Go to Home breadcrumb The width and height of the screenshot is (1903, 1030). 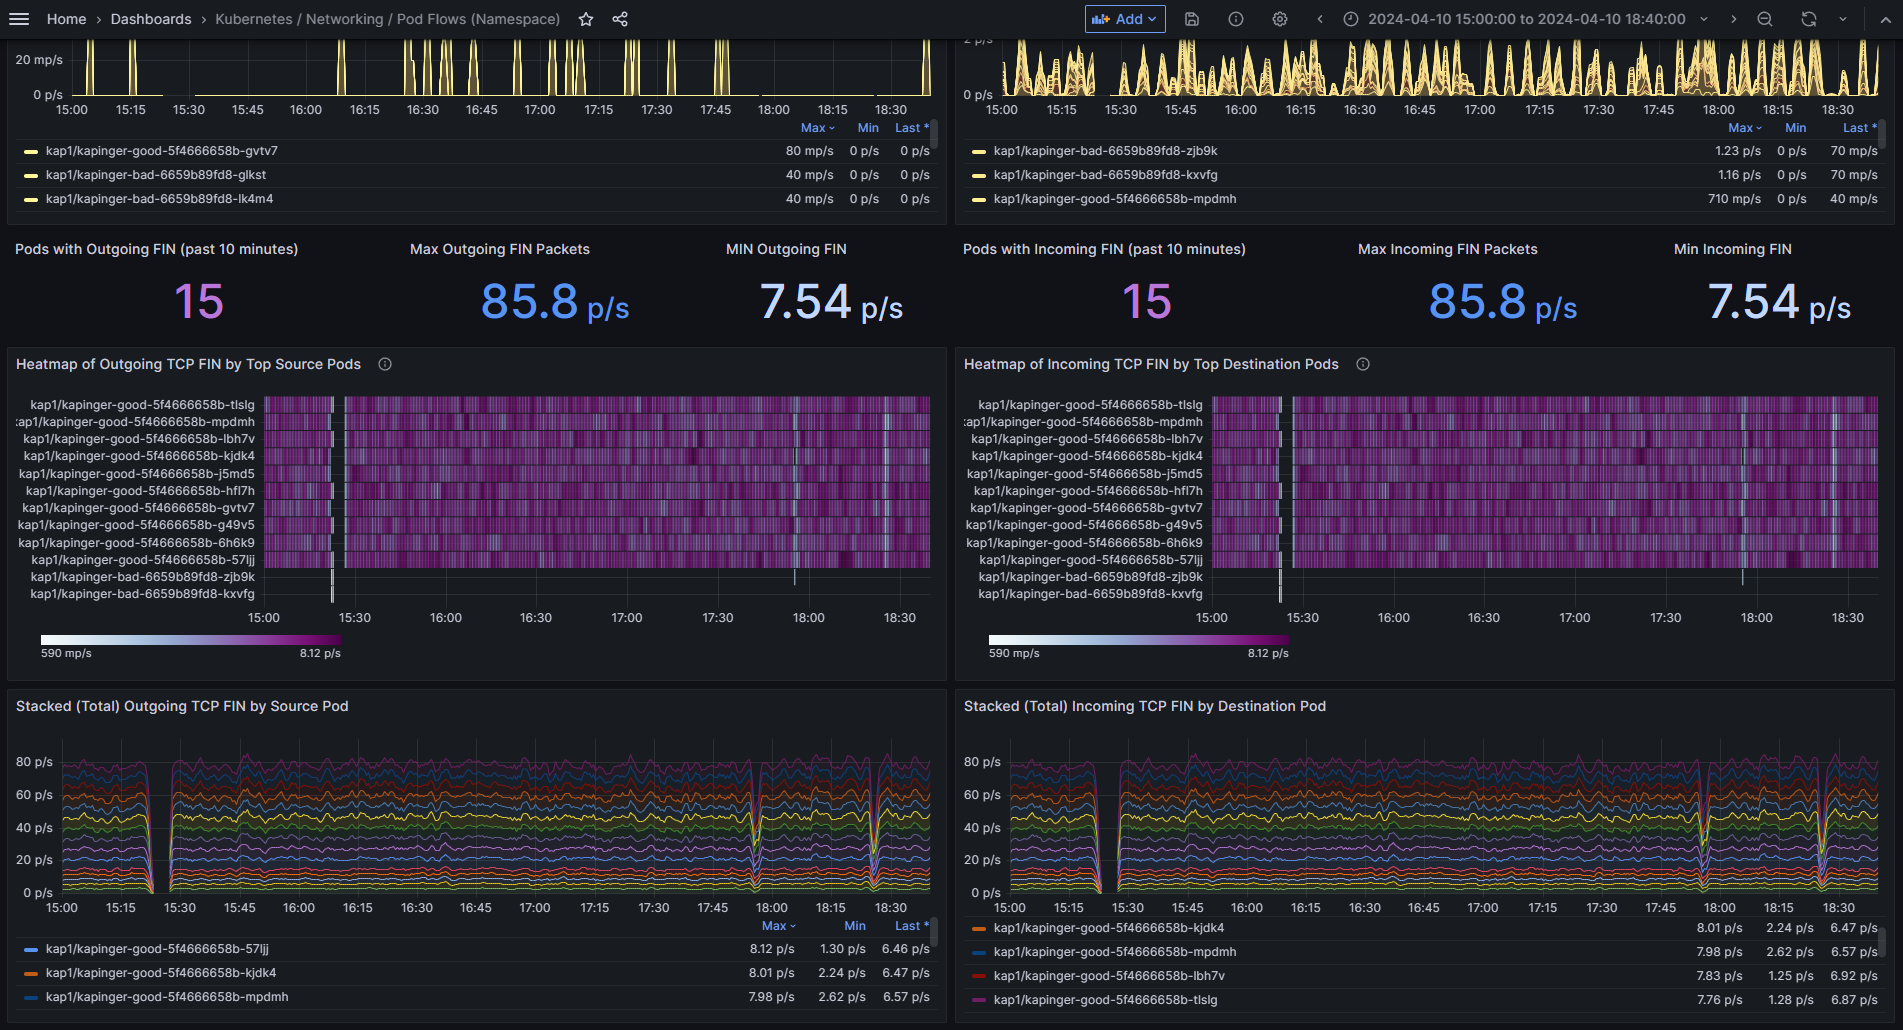tap(66, 19)
